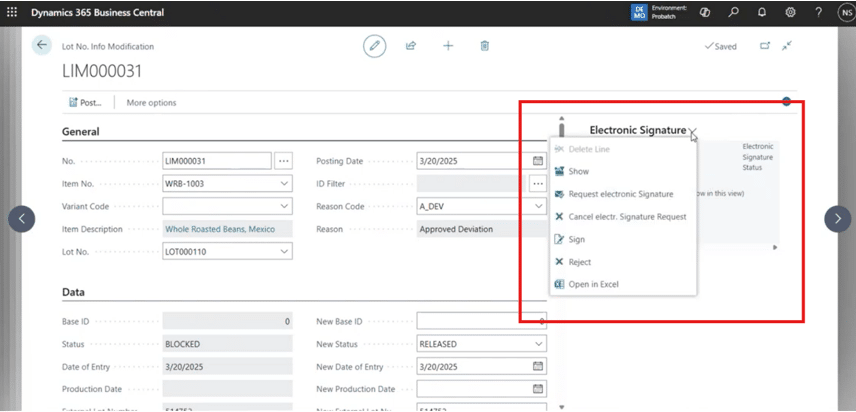Image resolution: width=856 pixels, height=412 pixels.
Task: Click the Post... action
Action: click(x=85, y=102)
